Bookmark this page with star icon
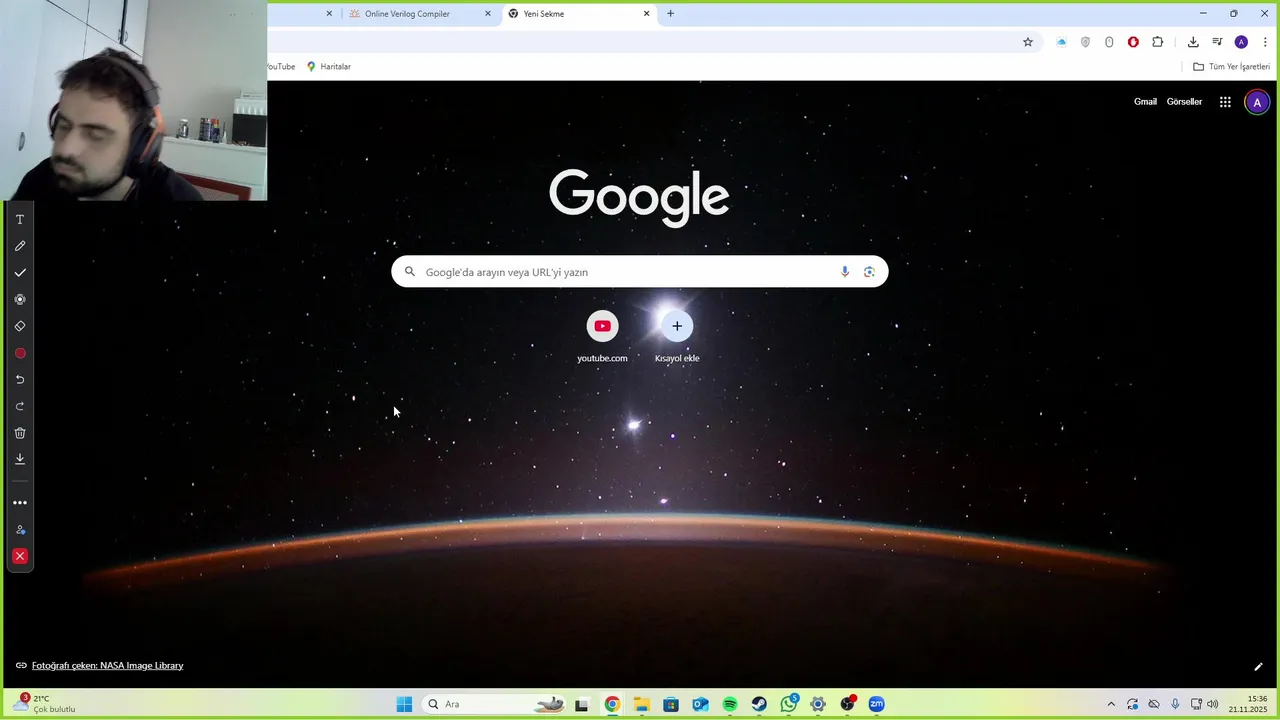This screenshot has width=1280, height=720. point(1027,42)
